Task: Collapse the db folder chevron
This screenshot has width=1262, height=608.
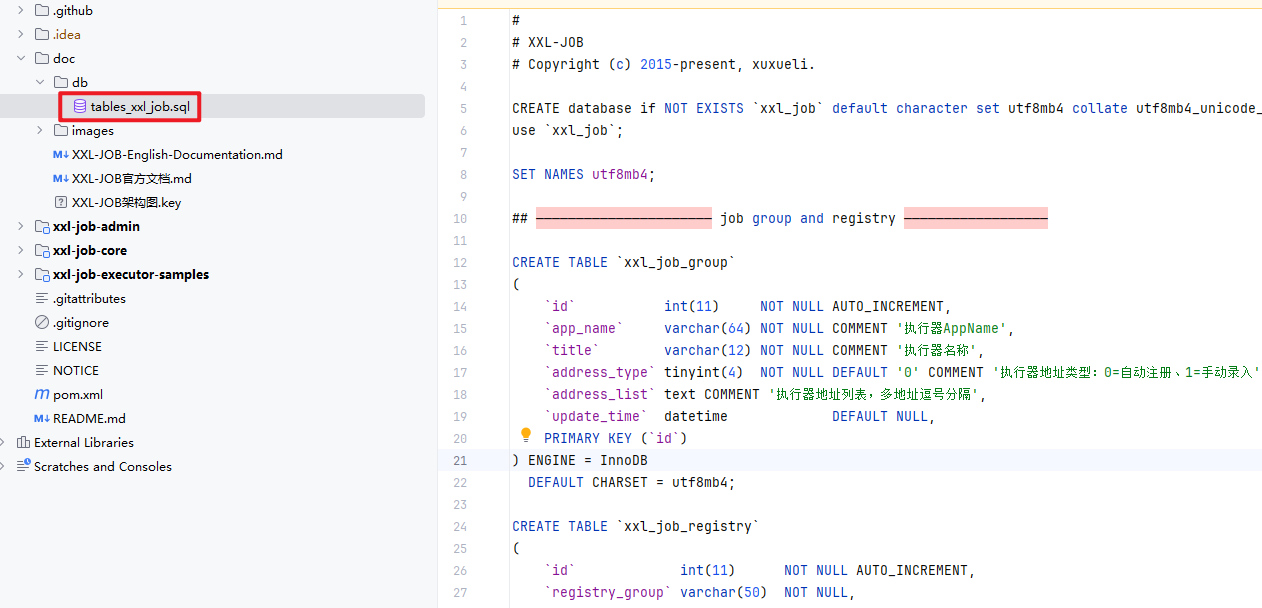Action: (40, 82)
